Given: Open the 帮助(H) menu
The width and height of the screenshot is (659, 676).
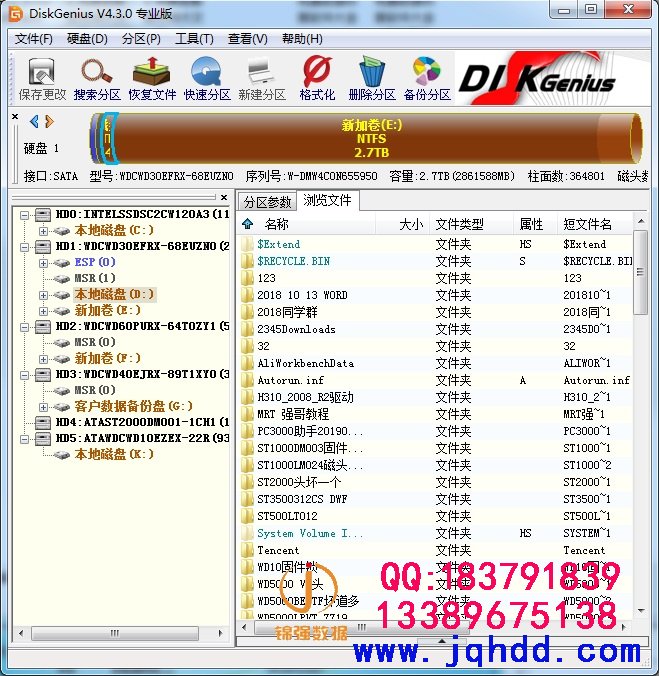Looking at the screenshot, I should pyautogui.click(x=302, y=39).
